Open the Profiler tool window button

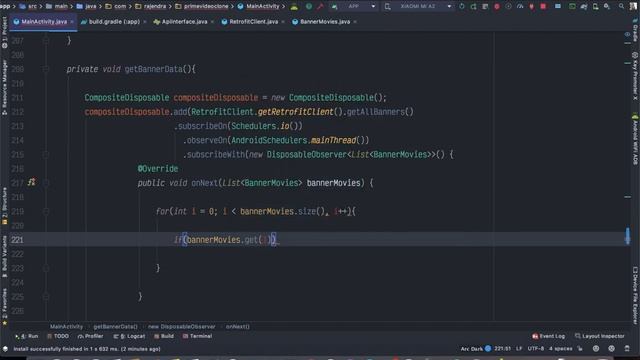tap(90, 336)
